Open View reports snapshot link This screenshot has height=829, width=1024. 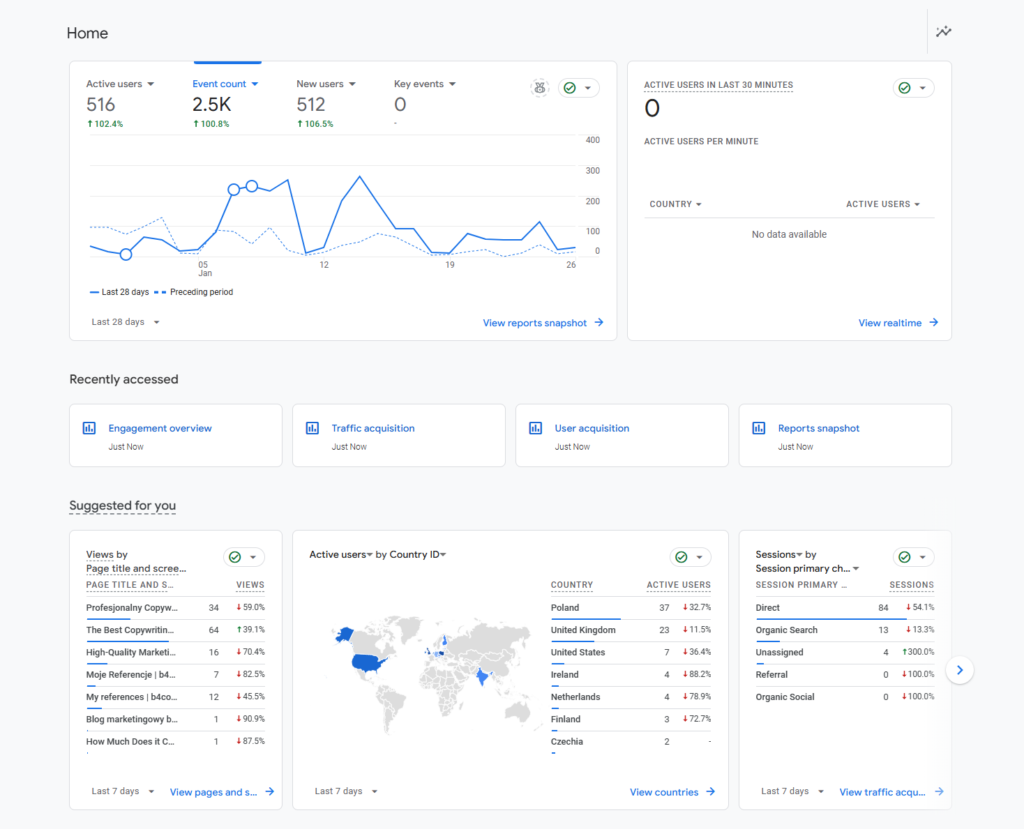pyautogui.click(x=542, y=323)
